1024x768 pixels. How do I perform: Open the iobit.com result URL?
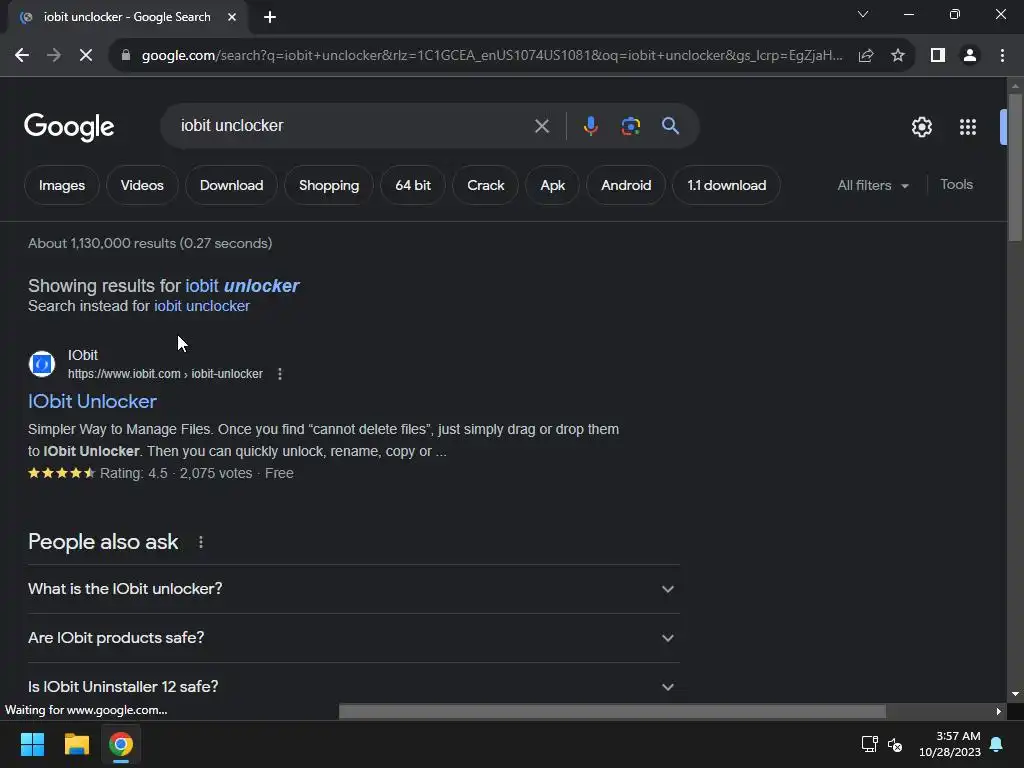pyautogui.click(x=165, y=374)
